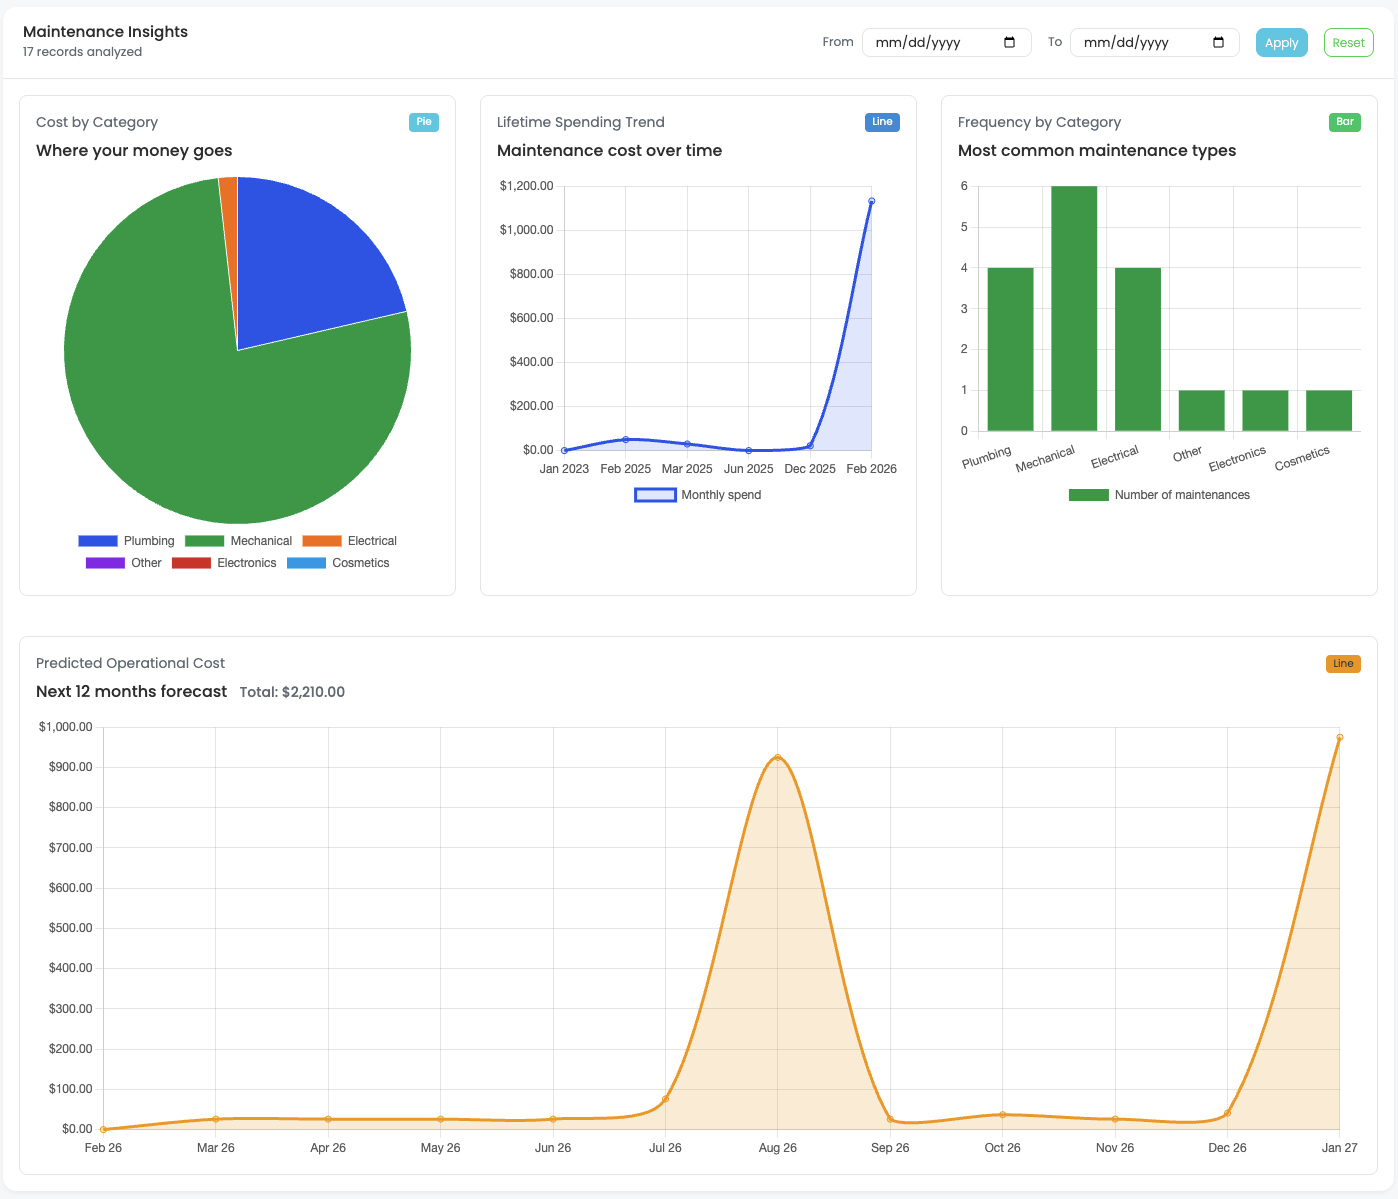This screenshot has width=1398, height=1199.
Task: Toggle Plumbing legend in pie chart
Action: [x=127, y=541]
